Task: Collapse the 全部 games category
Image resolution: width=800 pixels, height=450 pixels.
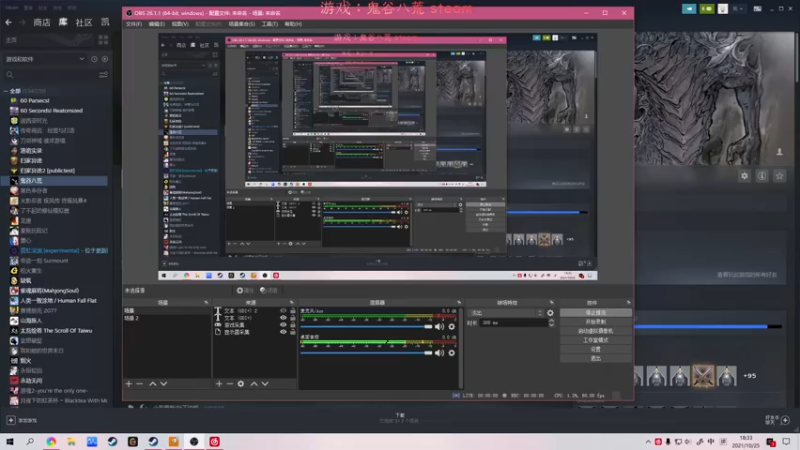Action: click(6, 91)
